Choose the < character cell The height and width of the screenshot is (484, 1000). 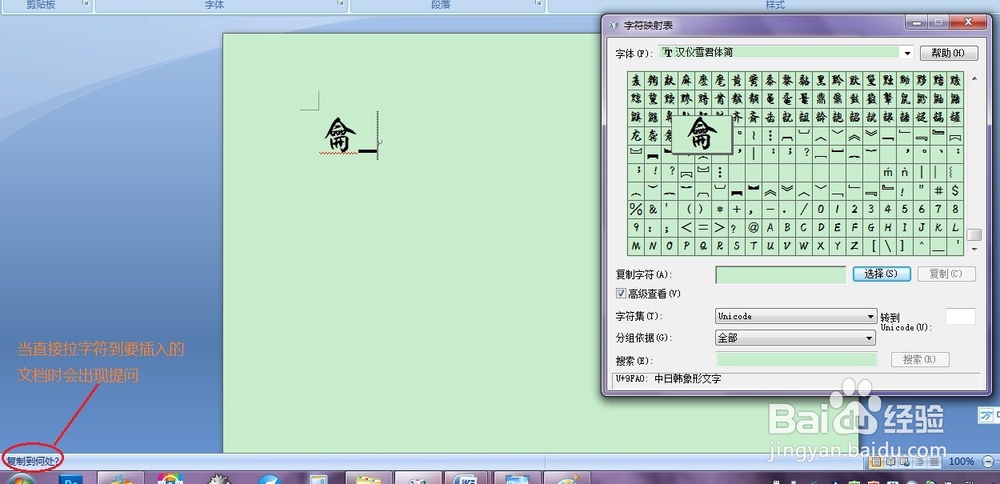coord(686,228)
